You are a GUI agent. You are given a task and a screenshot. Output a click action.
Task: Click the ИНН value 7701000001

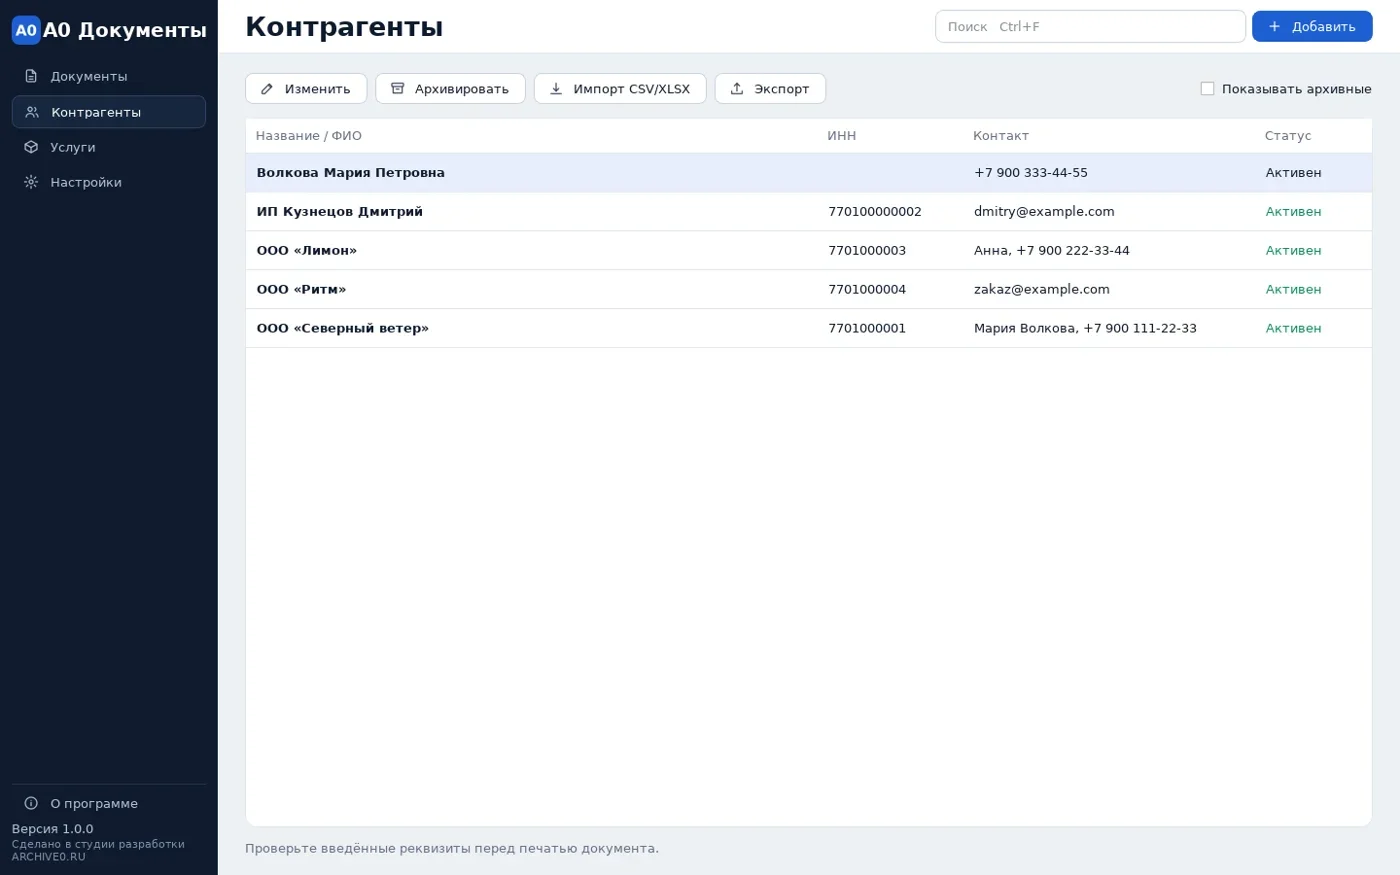click(867, 329)
